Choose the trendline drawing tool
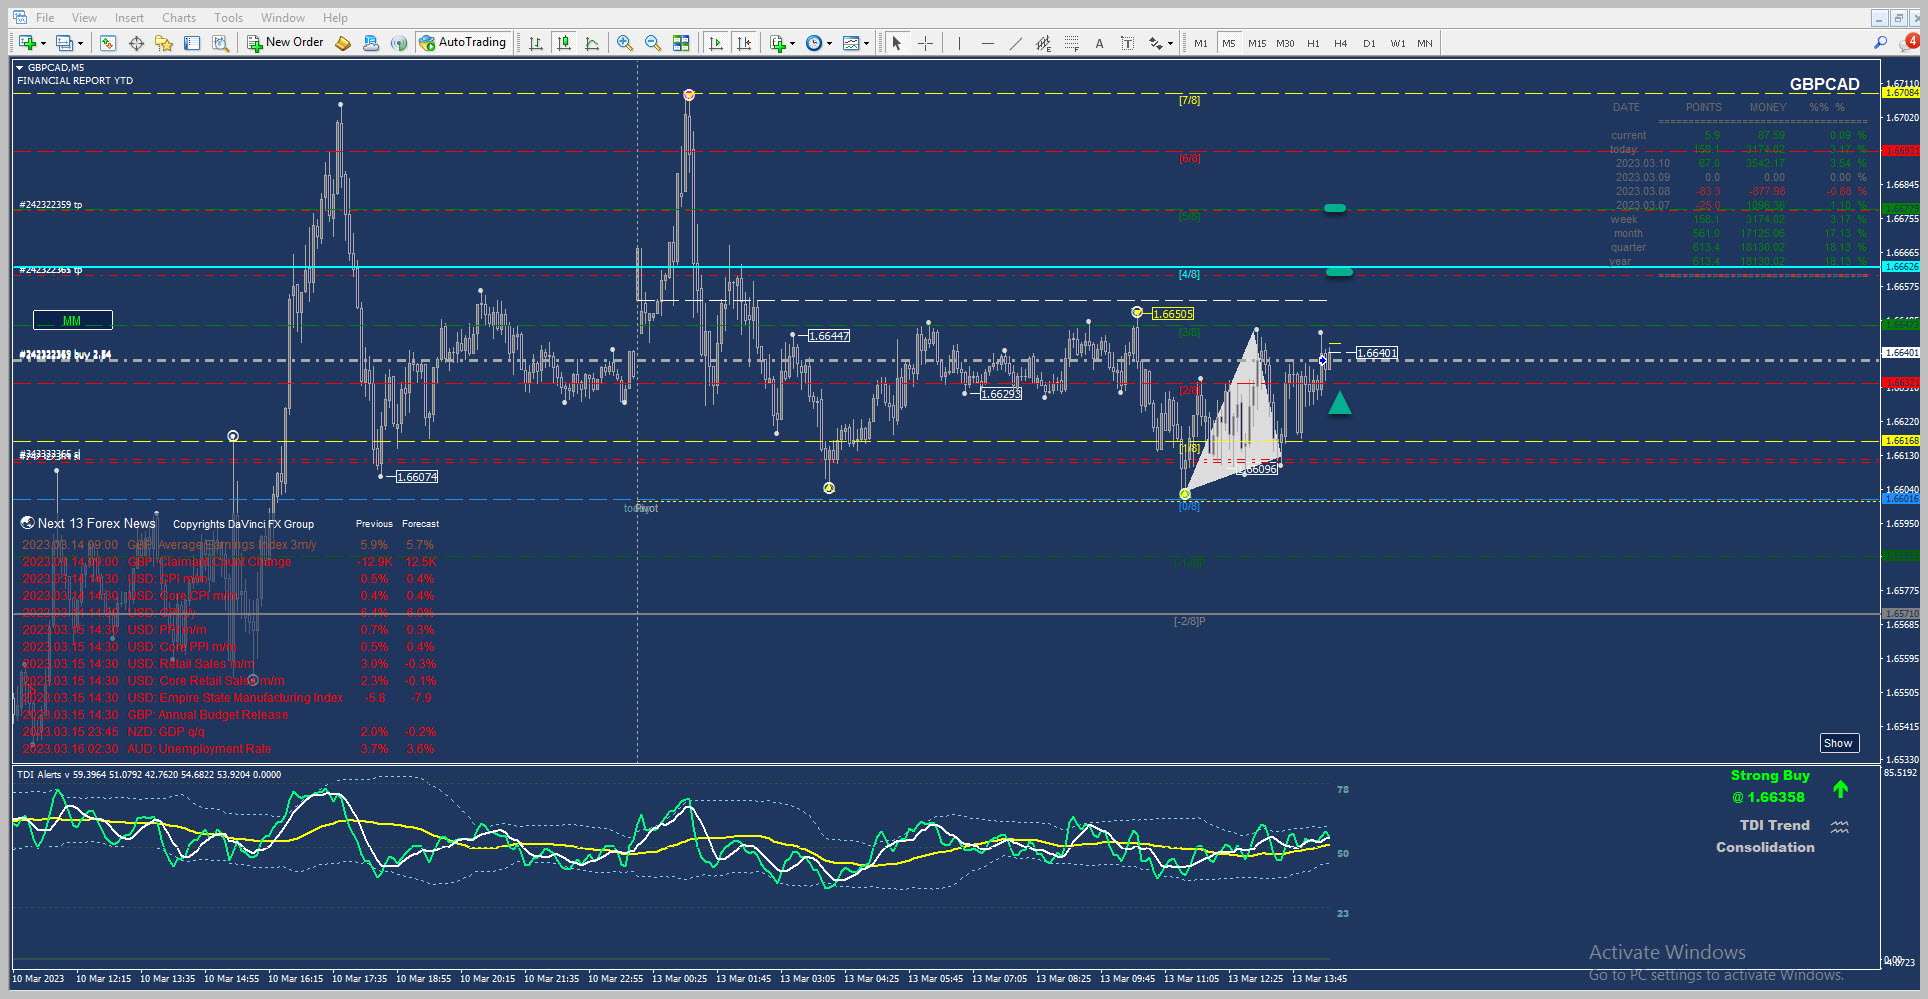This screenshot has width=1928, height=999. [1015, 43]
